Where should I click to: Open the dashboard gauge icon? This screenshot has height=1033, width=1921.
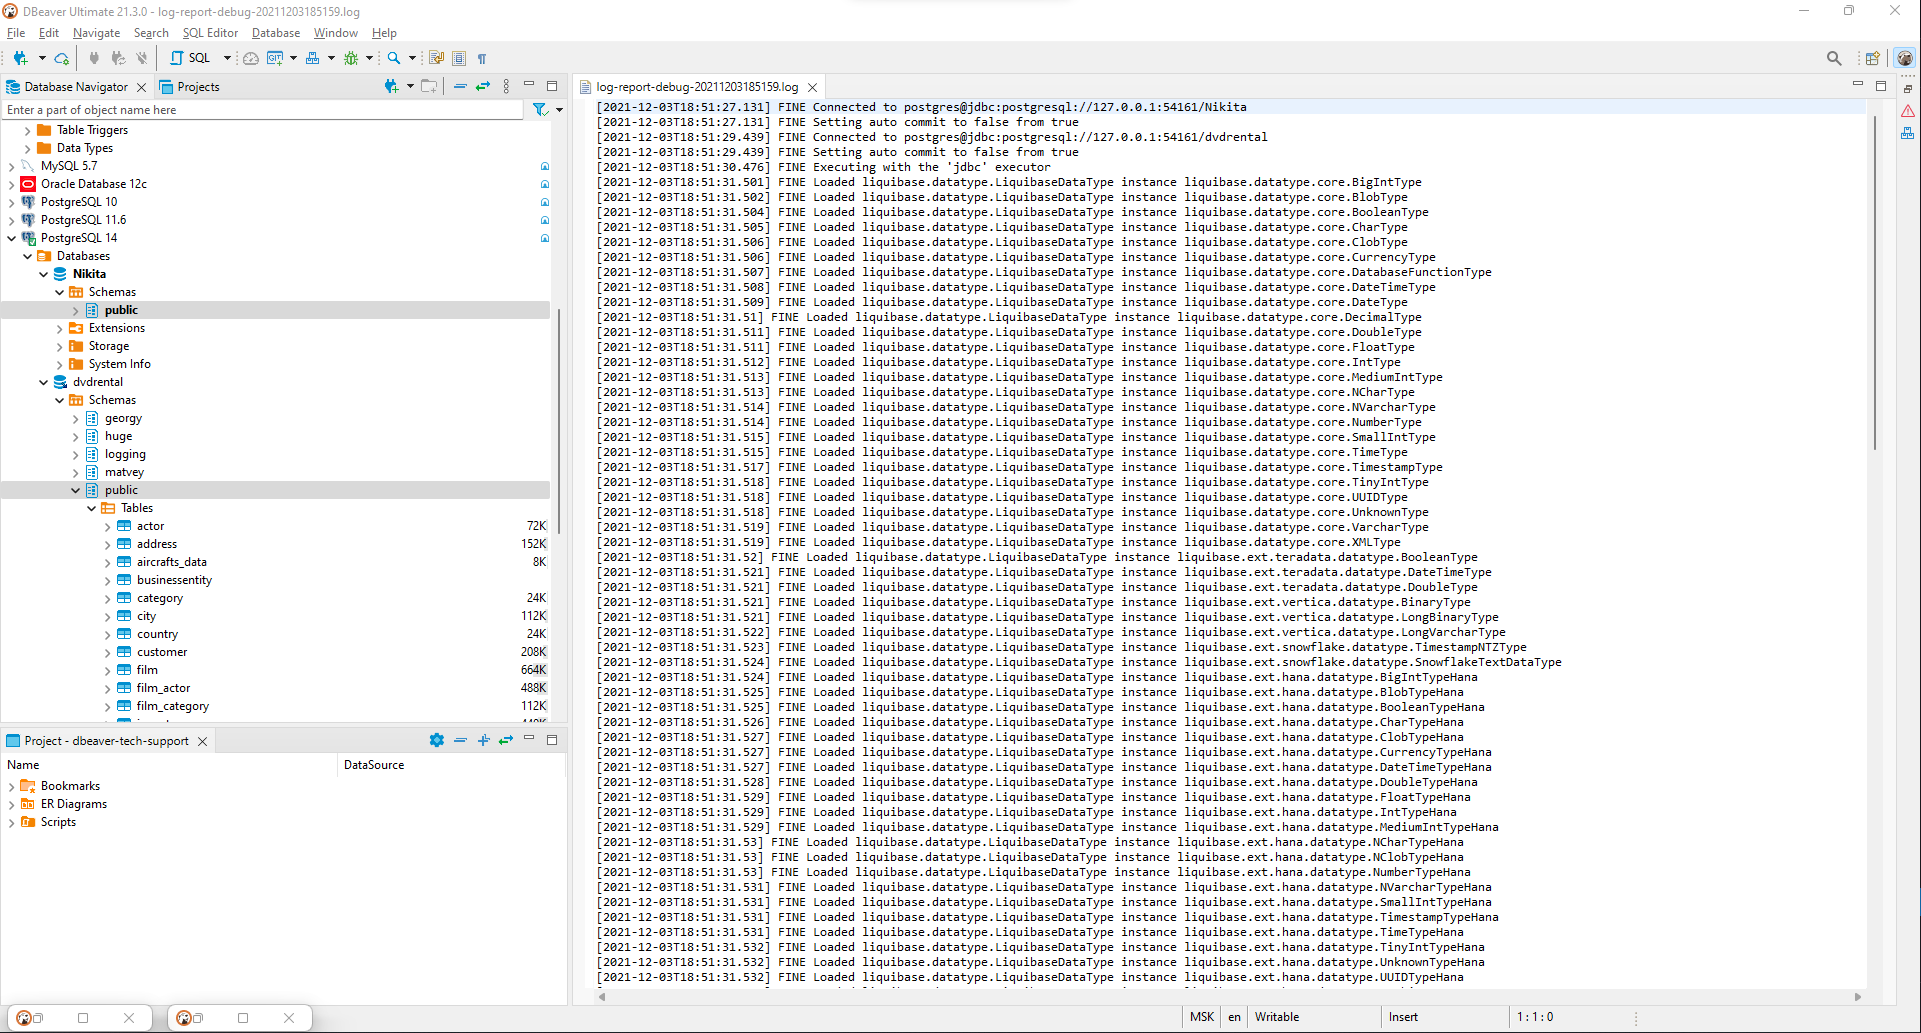point(251,58)
